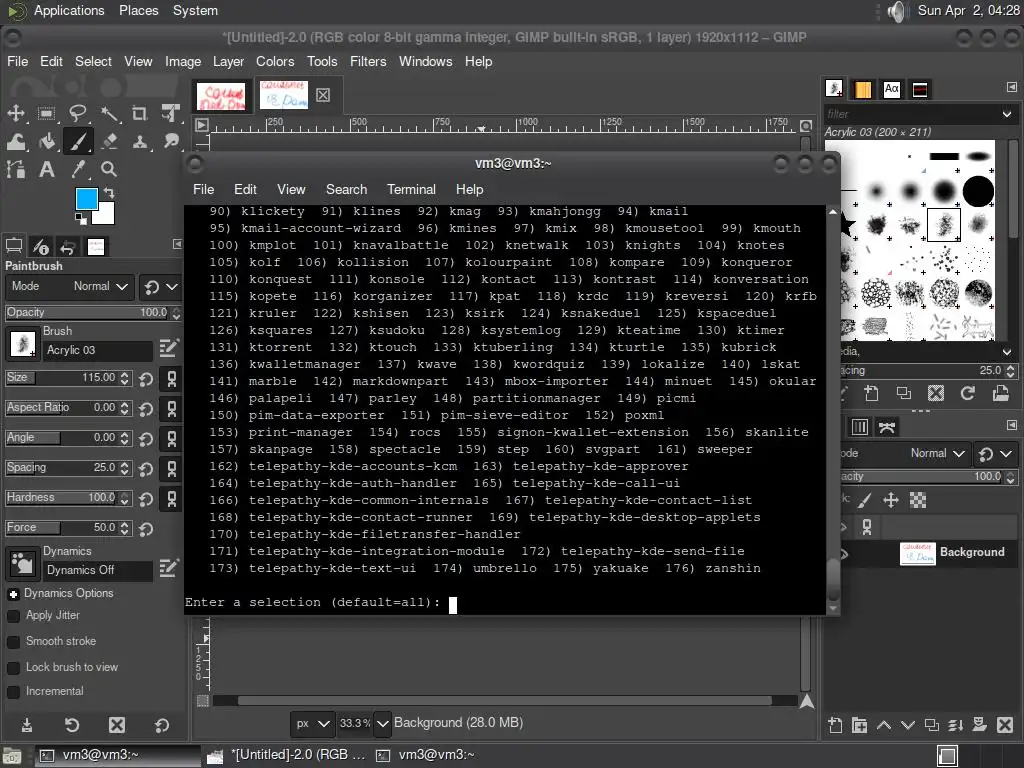Toggle Lock brush to view
The image size is (1024, 768).
click(x=13, y=667)
